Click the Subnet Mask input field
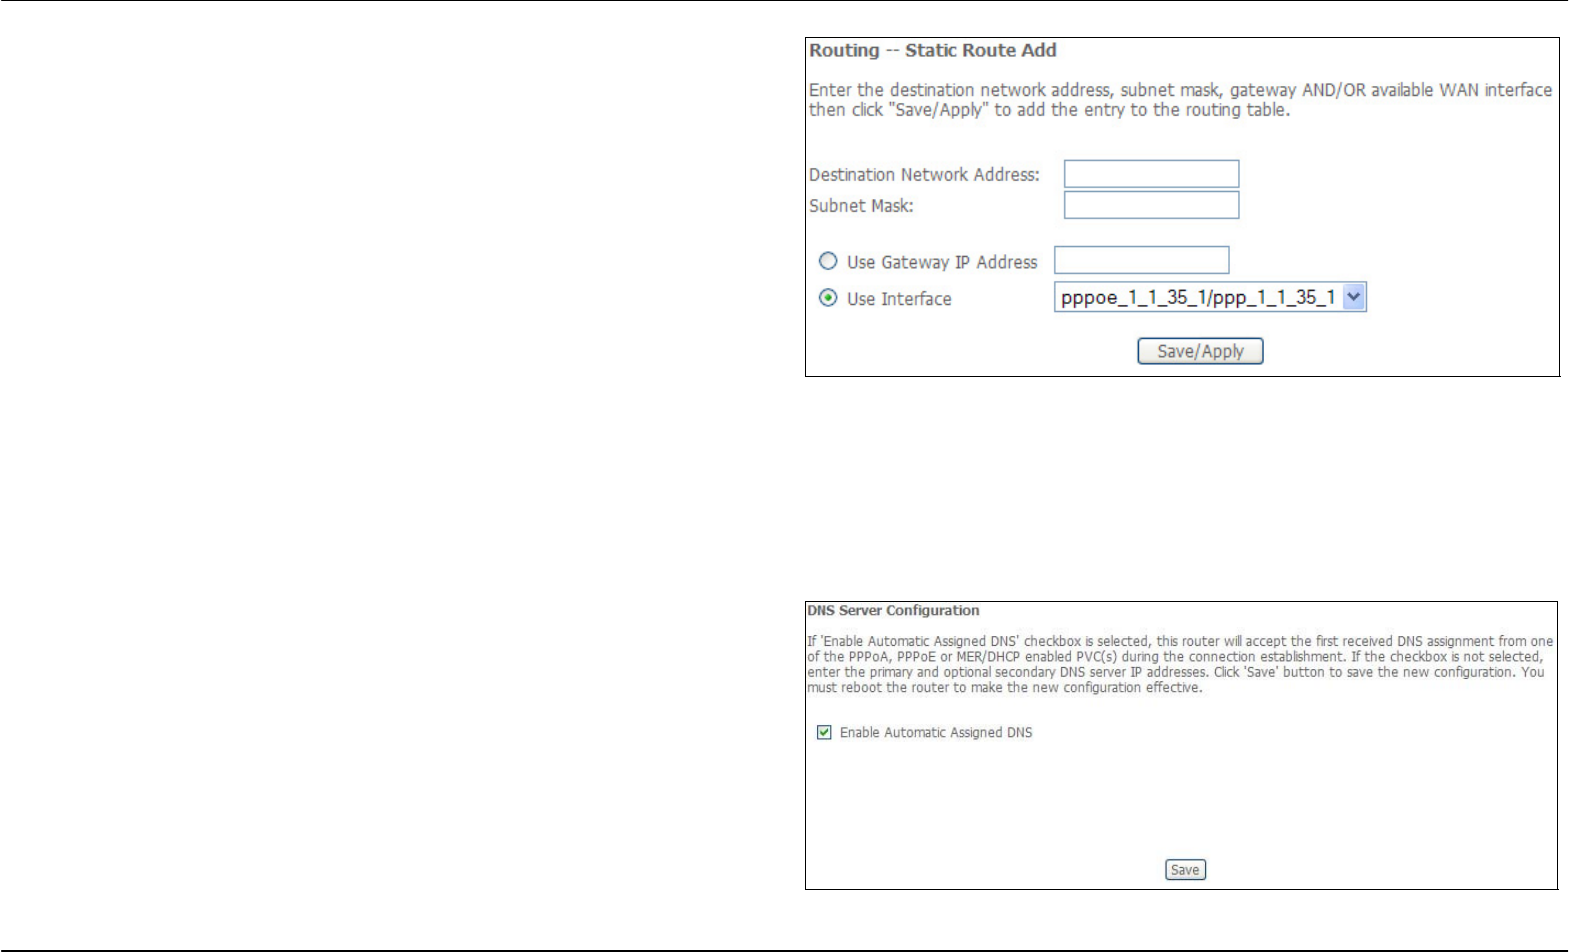The image size is (1569, 952). pos(1151,205)
